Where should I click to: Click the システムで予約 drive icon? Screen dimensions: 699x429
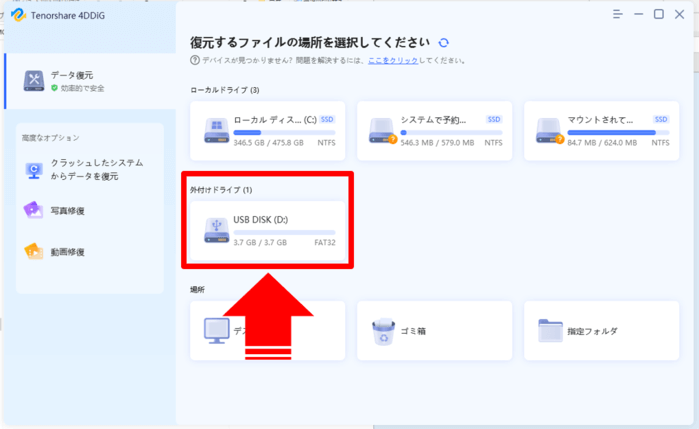click(382, 131)
